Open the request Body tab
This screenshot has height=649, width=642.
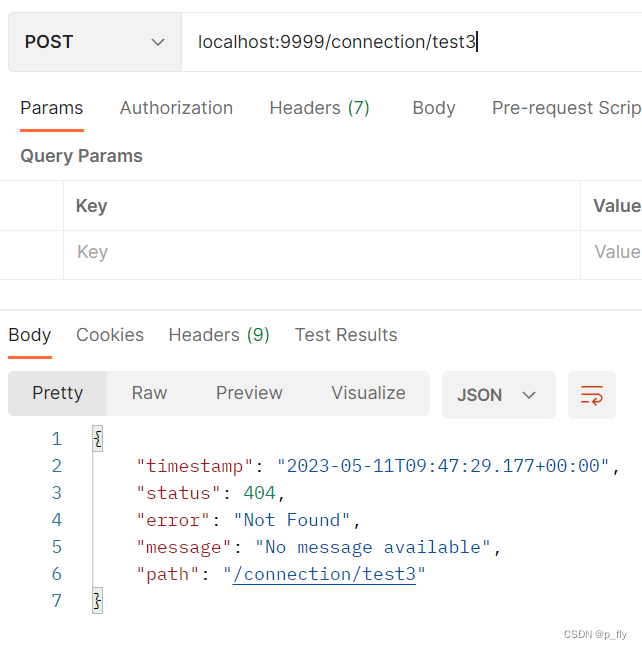[x=434, y=108]
